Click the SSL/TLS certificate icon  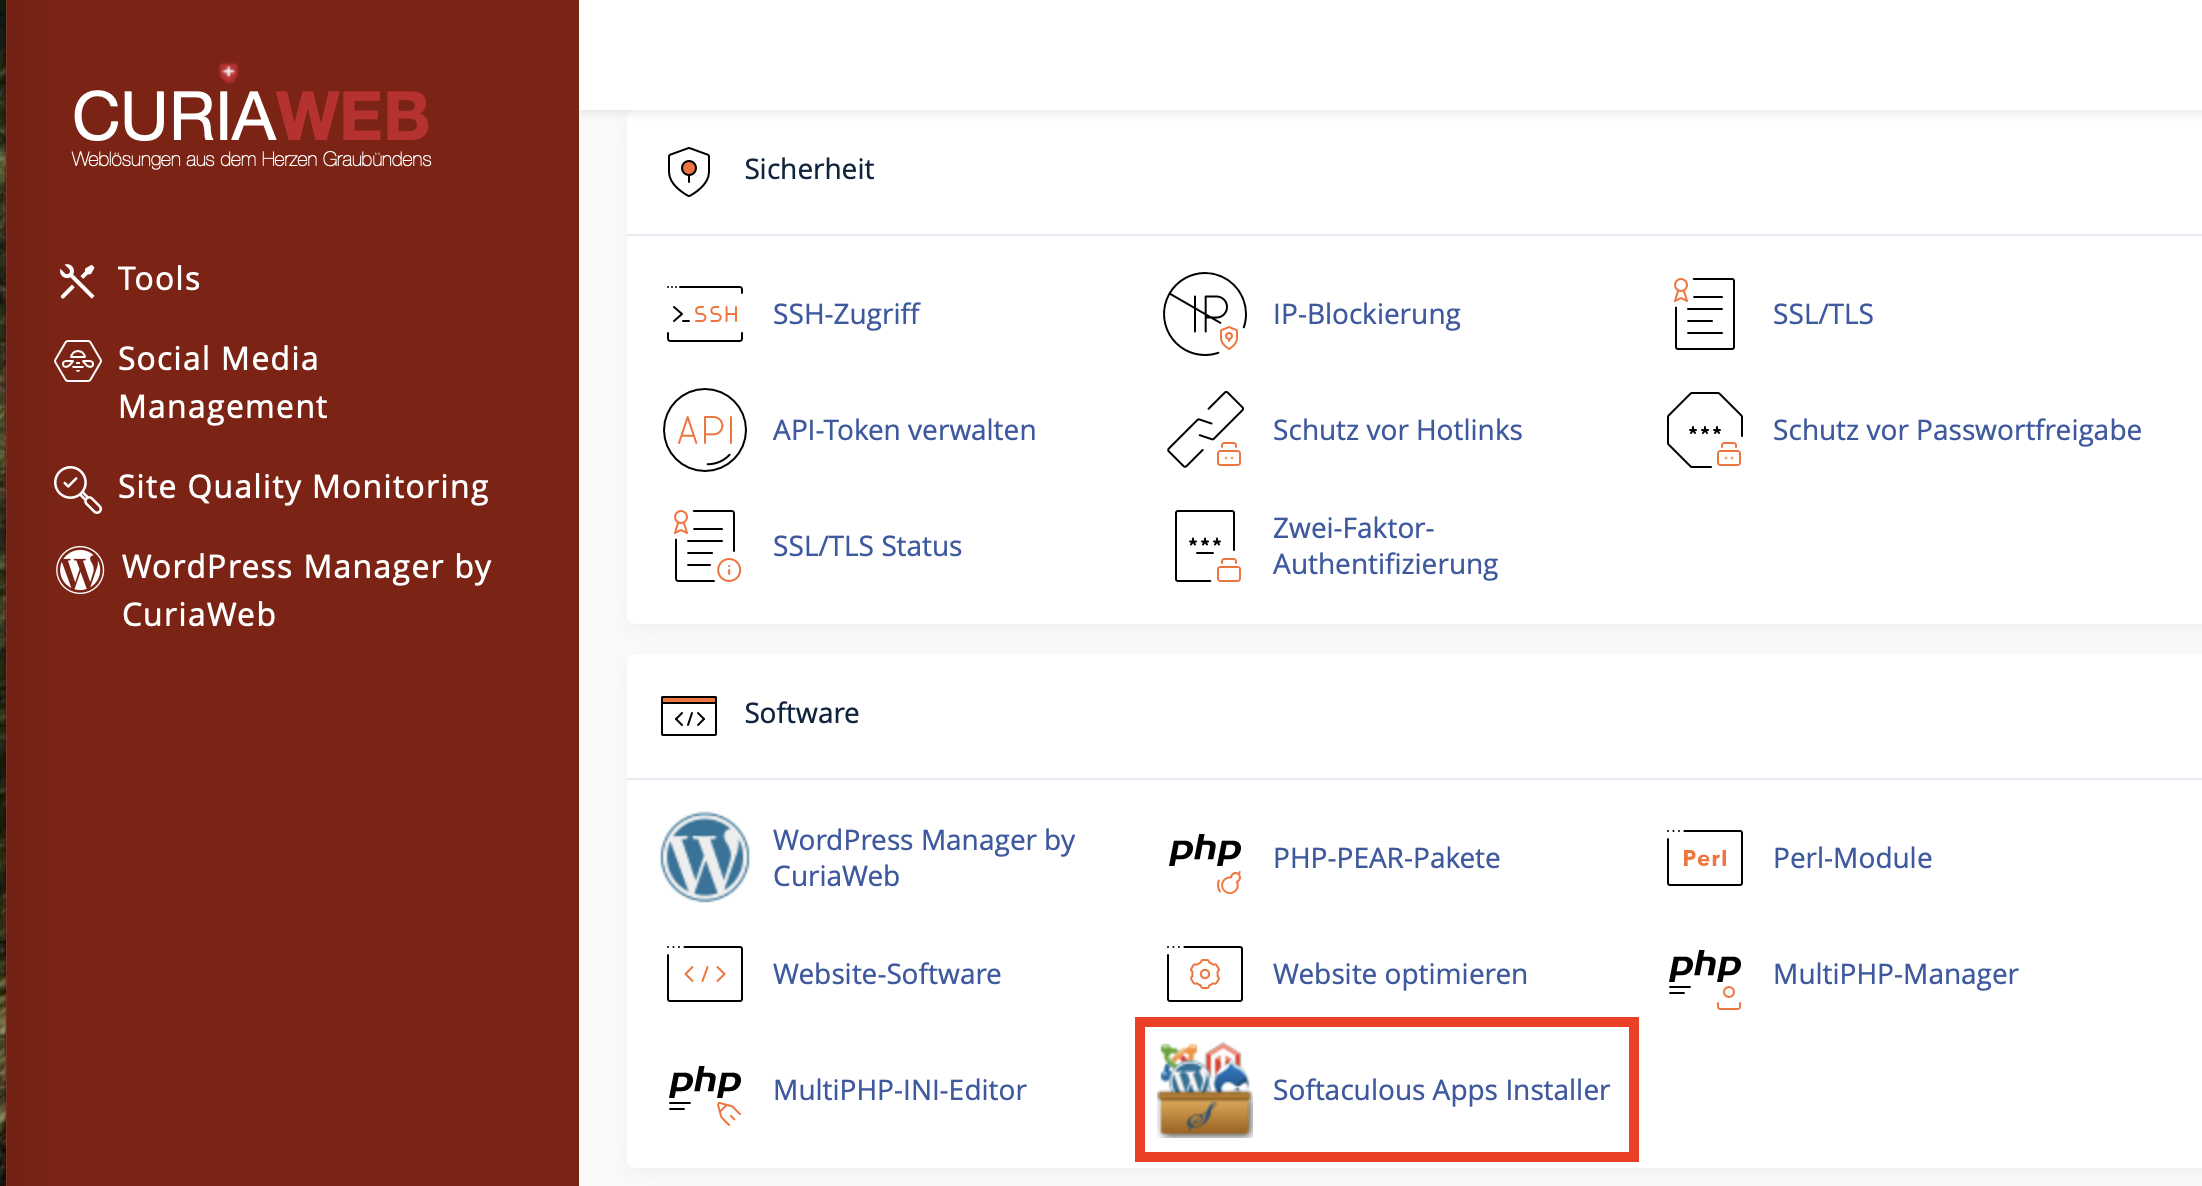[1705, 314]
